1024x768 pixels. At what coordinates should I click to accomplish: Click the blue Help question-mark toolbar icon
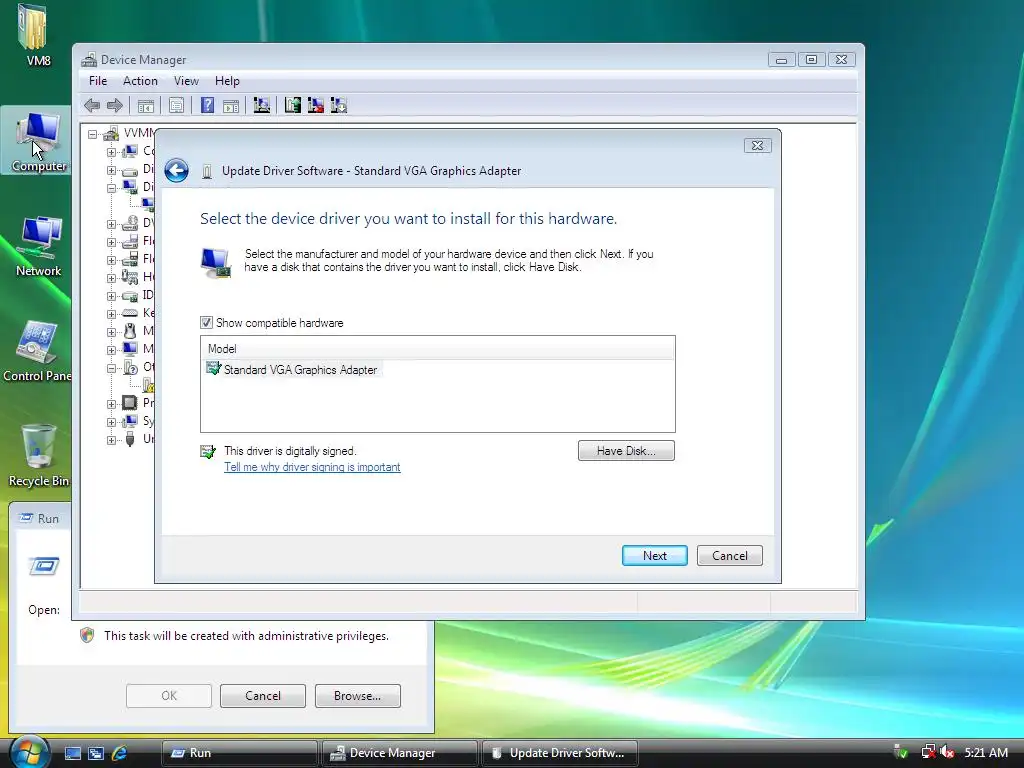click(207, 105)
